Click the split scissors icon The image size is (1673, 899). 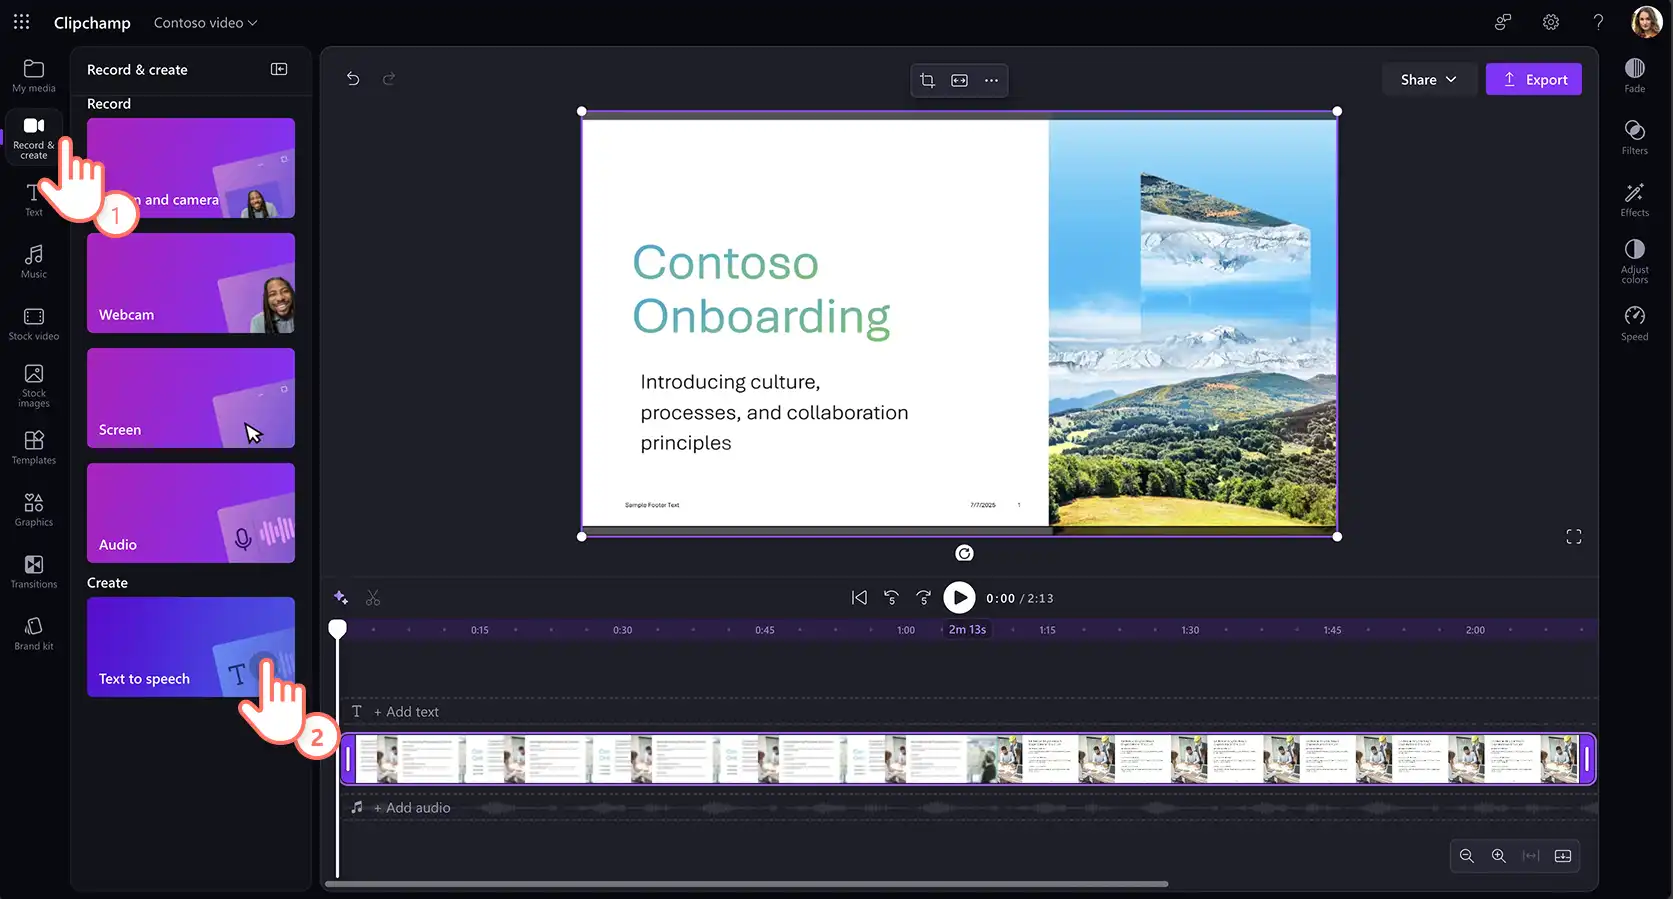point(373,598)
